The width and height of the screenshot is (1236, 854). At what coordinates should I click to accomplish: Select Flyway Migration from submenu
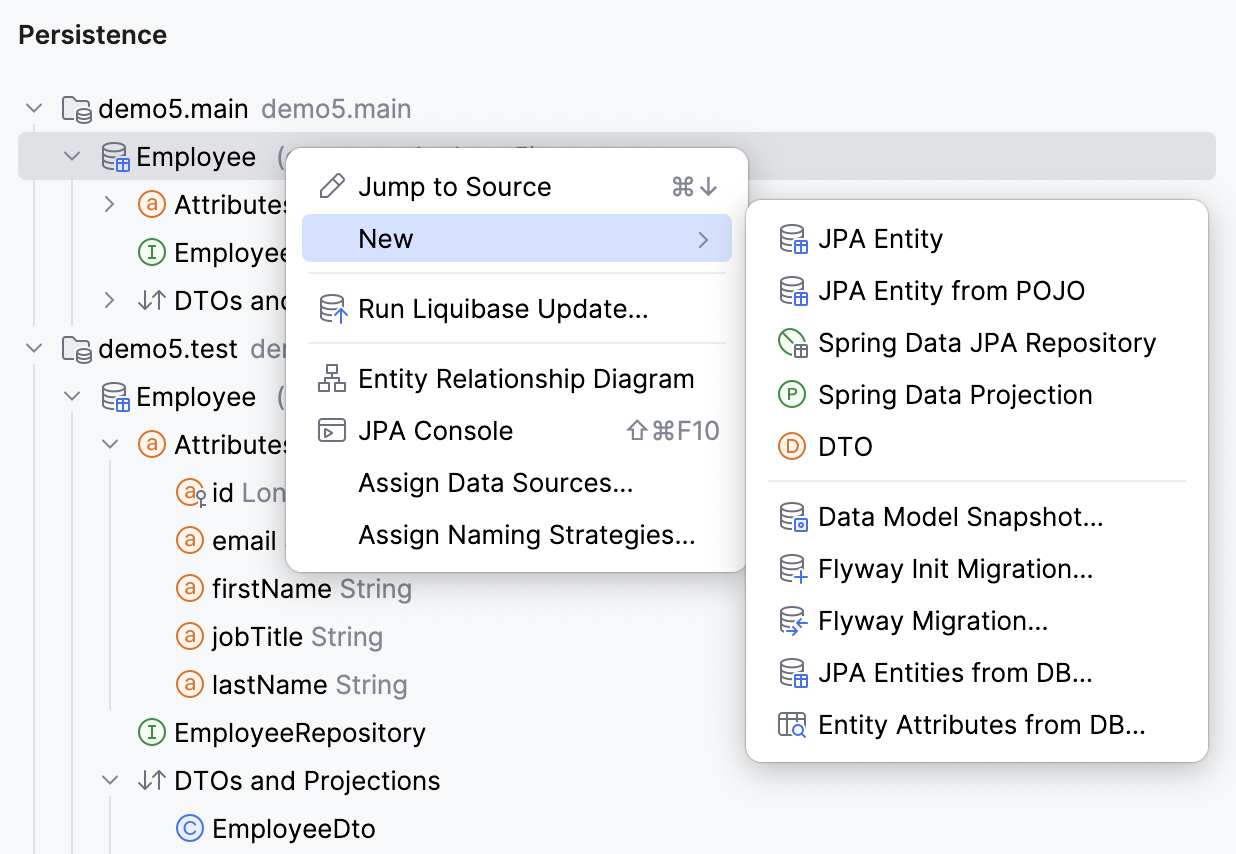(x=932, y=621)
